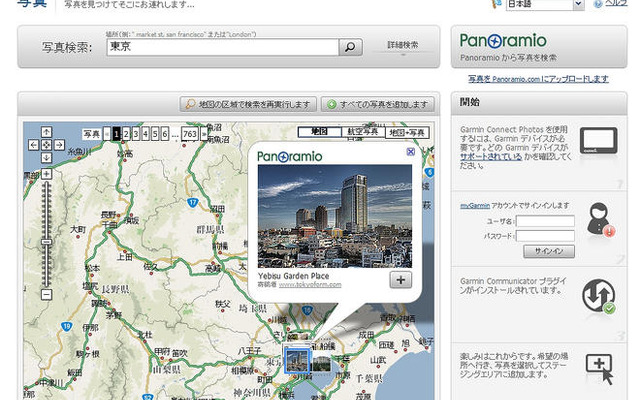Viewport: 640px width, 400px height.
Task: Pan the map down arrow
Action: (x=47, y=158)
